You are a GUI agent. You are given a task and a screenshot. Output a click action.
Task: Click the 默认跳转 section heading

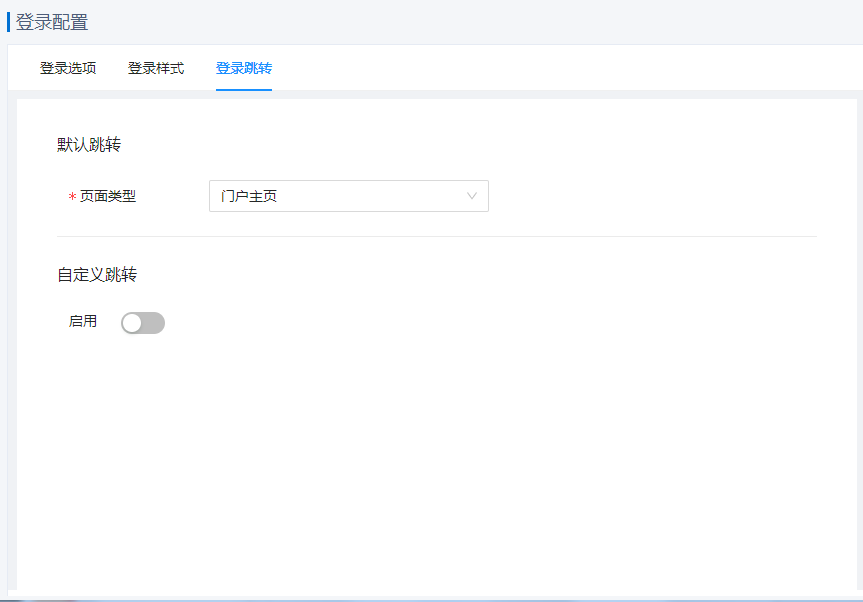(89, 145)
